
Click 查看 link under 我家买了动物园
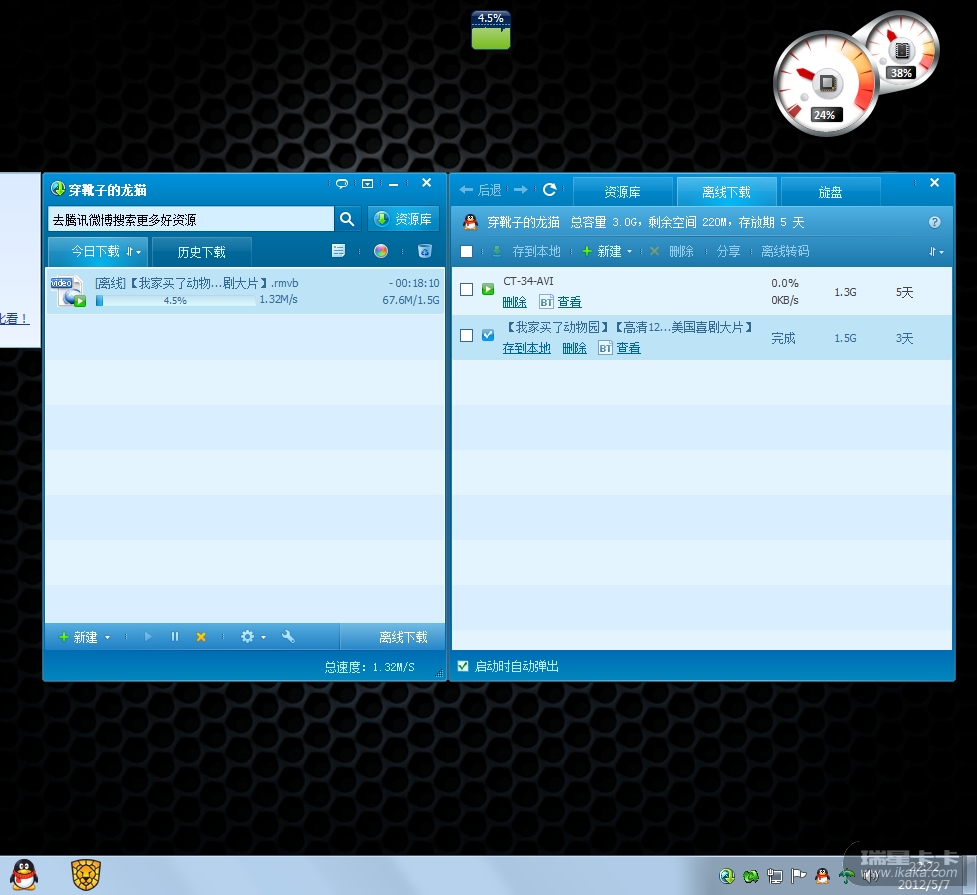click(x=629, y=348)
